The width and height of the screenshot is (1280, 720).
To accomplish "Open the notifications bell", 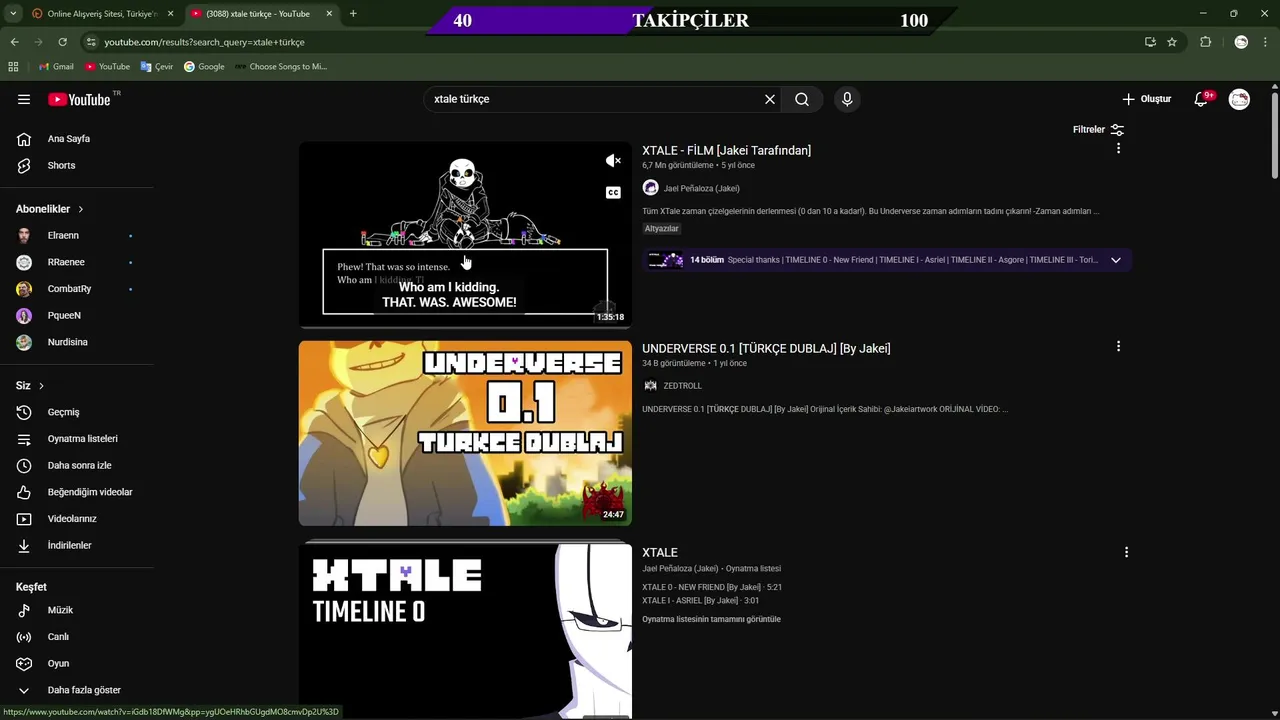I will point(1202,99).
